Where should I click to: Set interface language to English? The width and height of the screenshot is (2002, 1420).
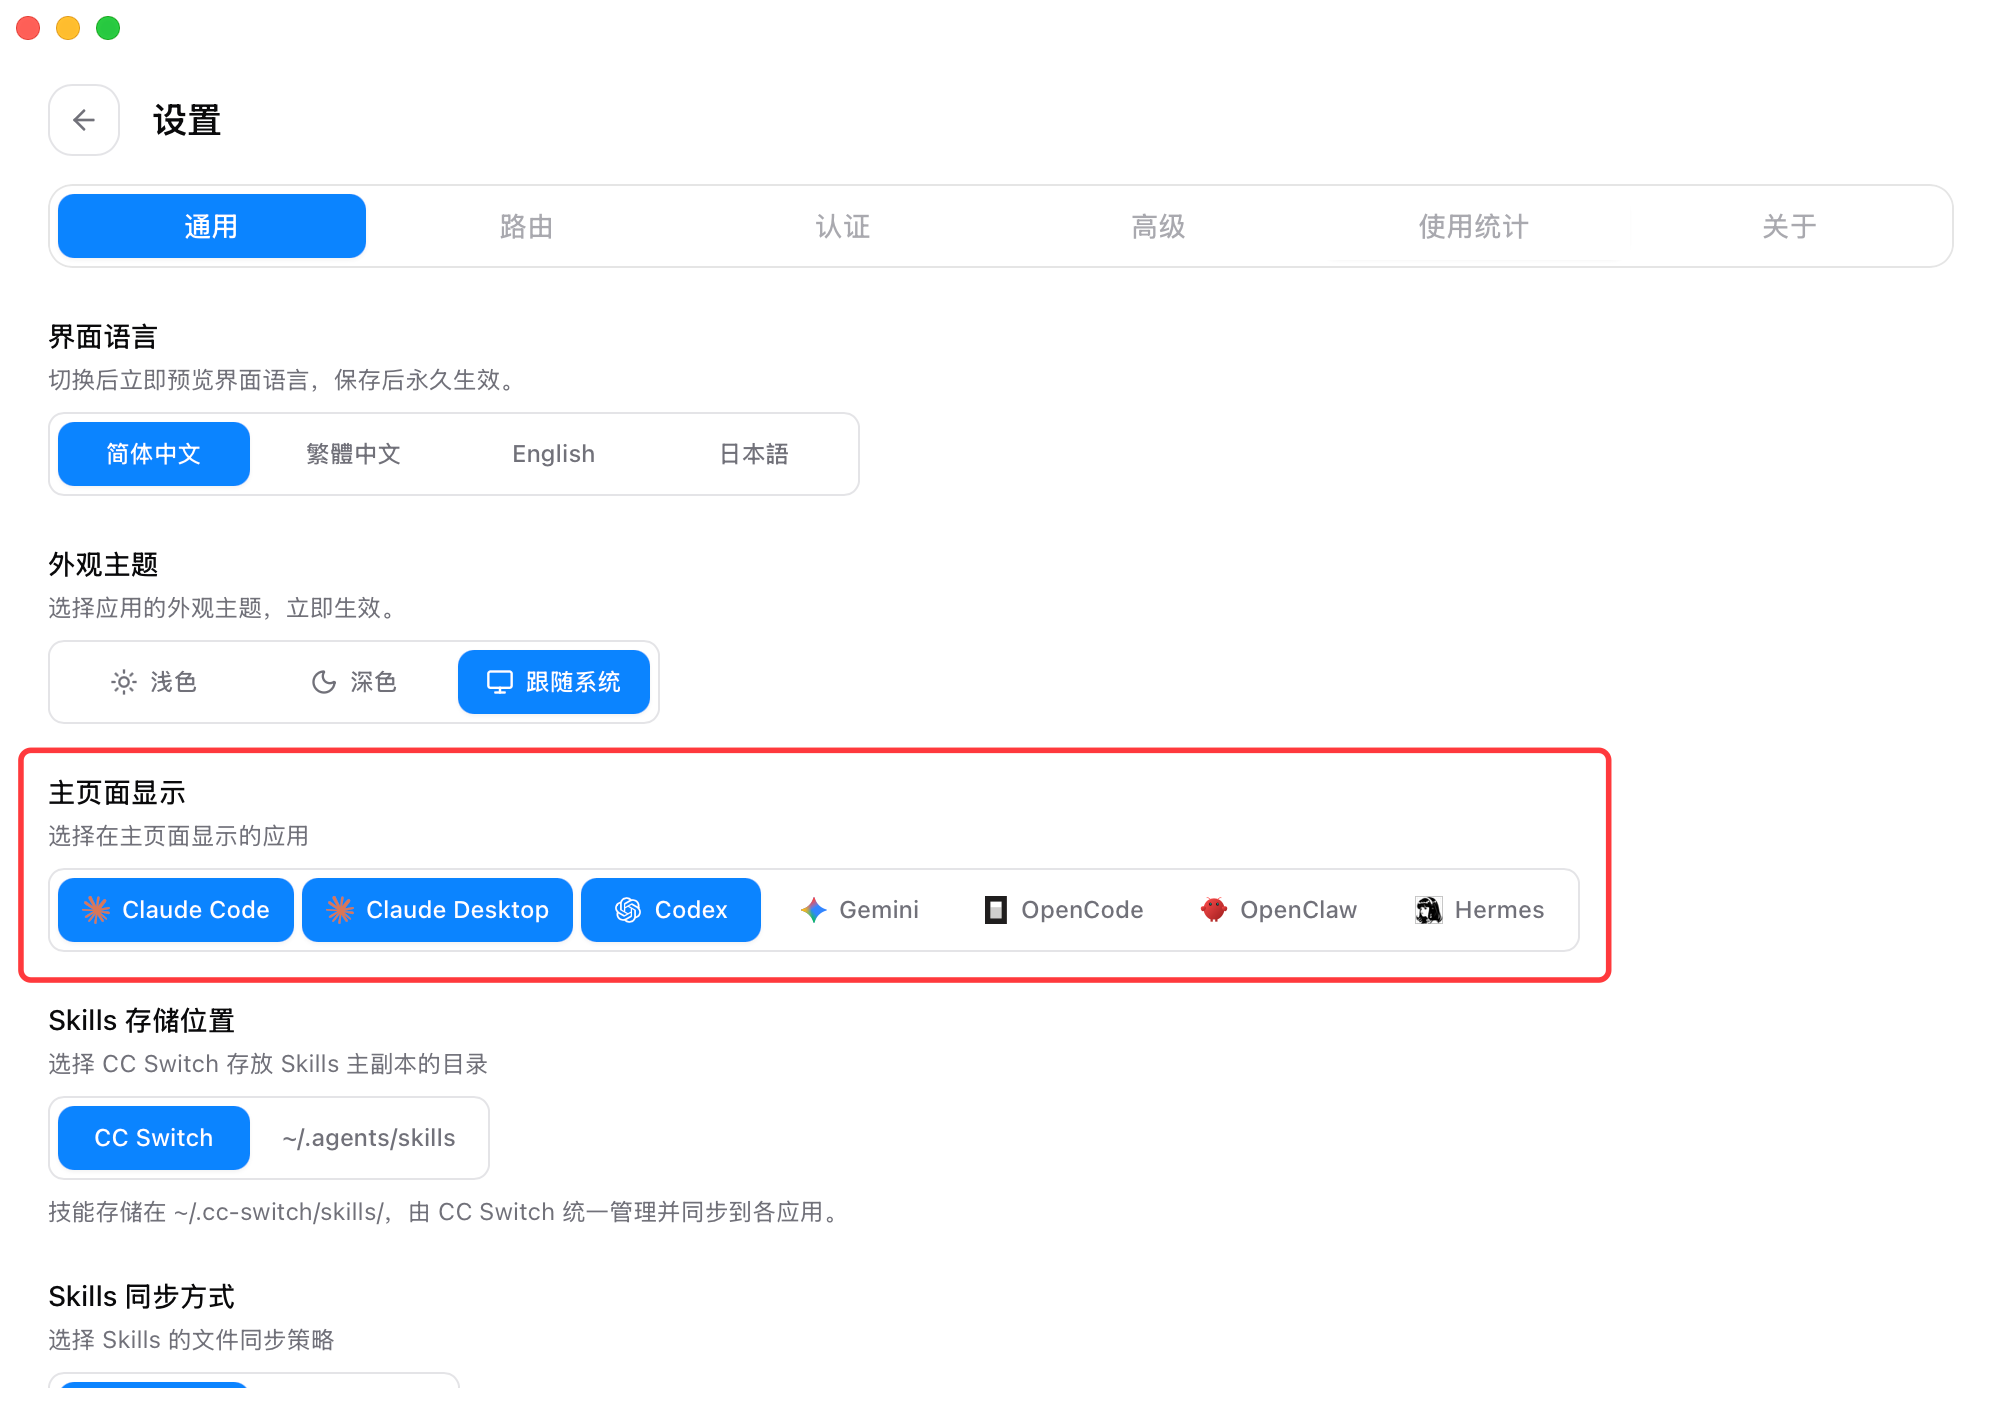[x=554, y=454]
